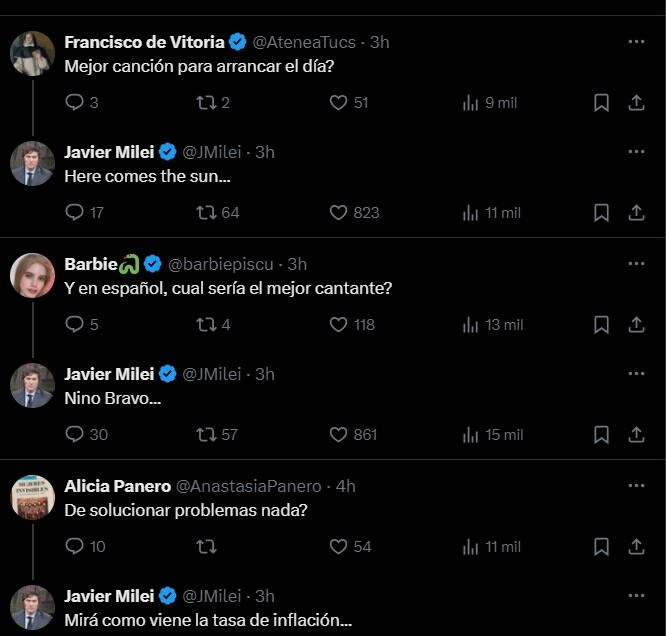Like Barbie's 'mejor cantante' tweet
This screenshot has width=666, height=636.
(x=338, y=324)
